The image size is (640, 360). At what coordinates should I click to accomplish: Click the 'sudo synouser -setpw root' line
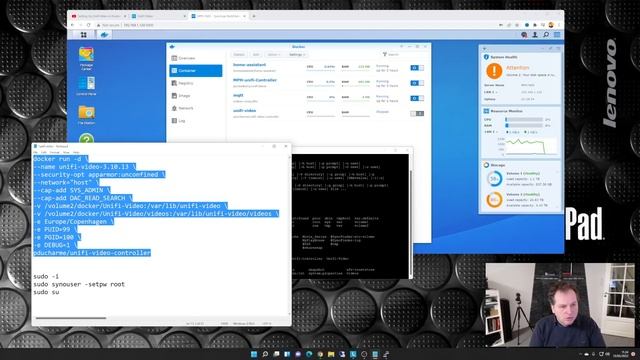79,284
